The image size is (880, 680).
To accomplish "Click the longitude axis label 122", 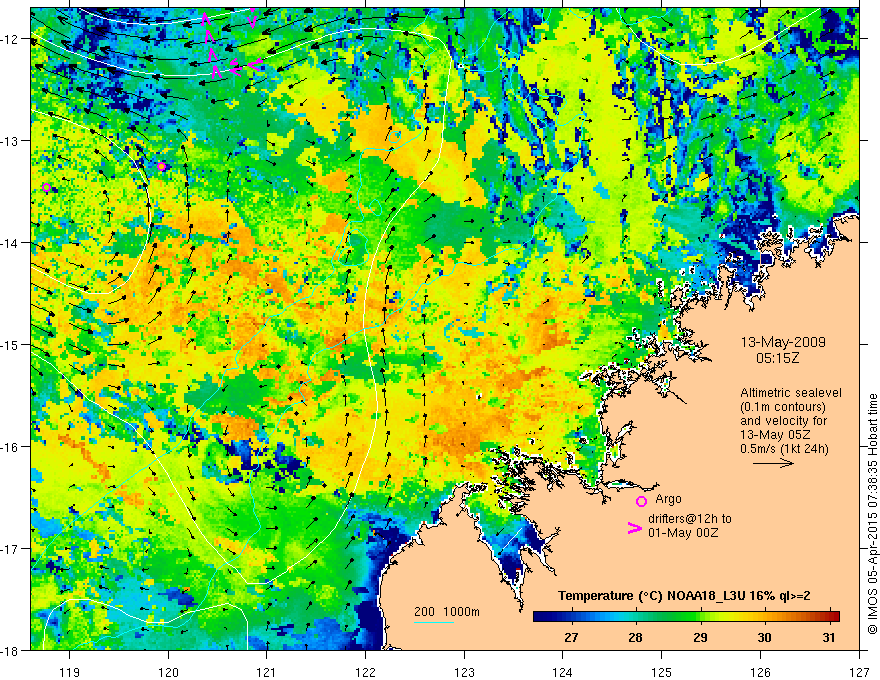I will [x=365, y=672].
